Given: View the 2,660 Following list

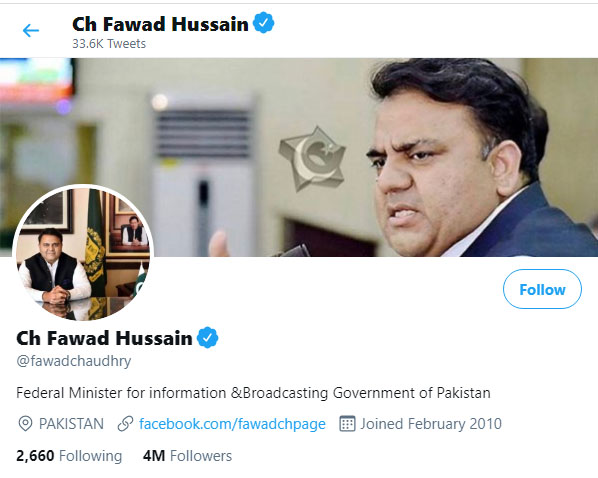Looking at the screenshot, I should pos(69,456).
